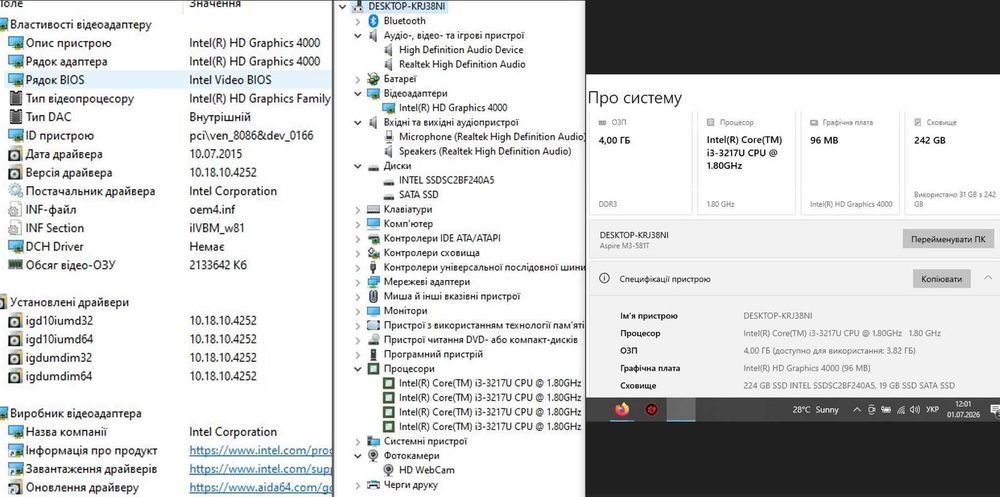Click the Диски drive category icon
The image size is (1000, 497).
[374, 166]
